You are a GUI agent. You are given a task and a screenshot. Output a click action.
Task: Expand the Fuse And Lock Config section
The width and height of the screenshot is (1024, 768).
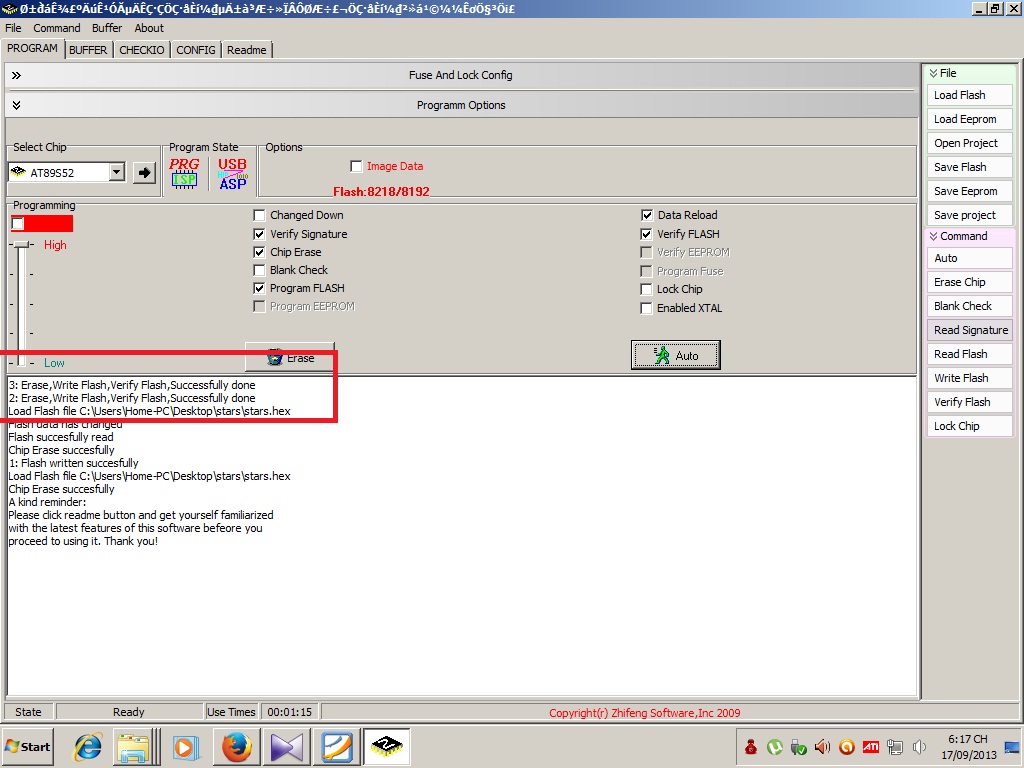(x=16, y=75)
